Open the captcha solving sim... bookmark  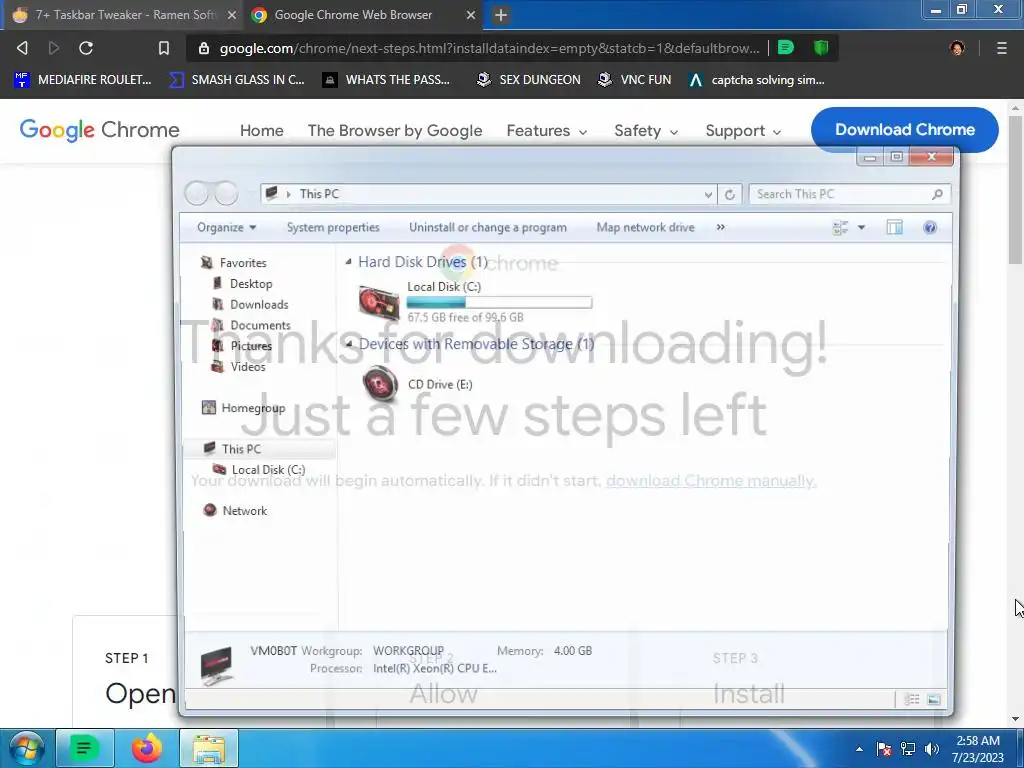(x=757, y=80)
